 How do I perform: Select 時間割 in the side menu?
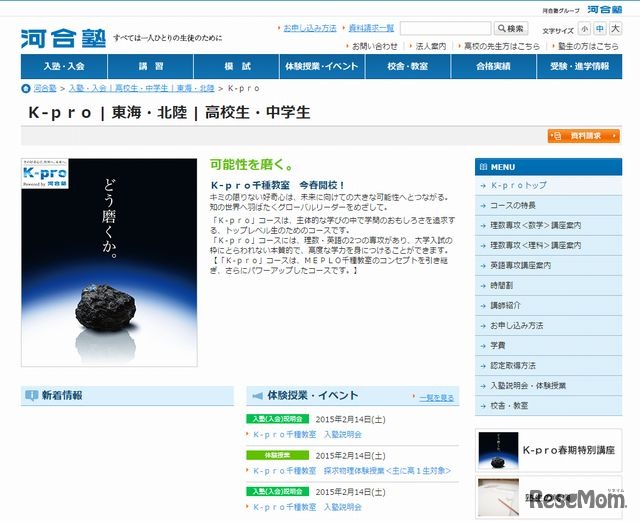548,285
